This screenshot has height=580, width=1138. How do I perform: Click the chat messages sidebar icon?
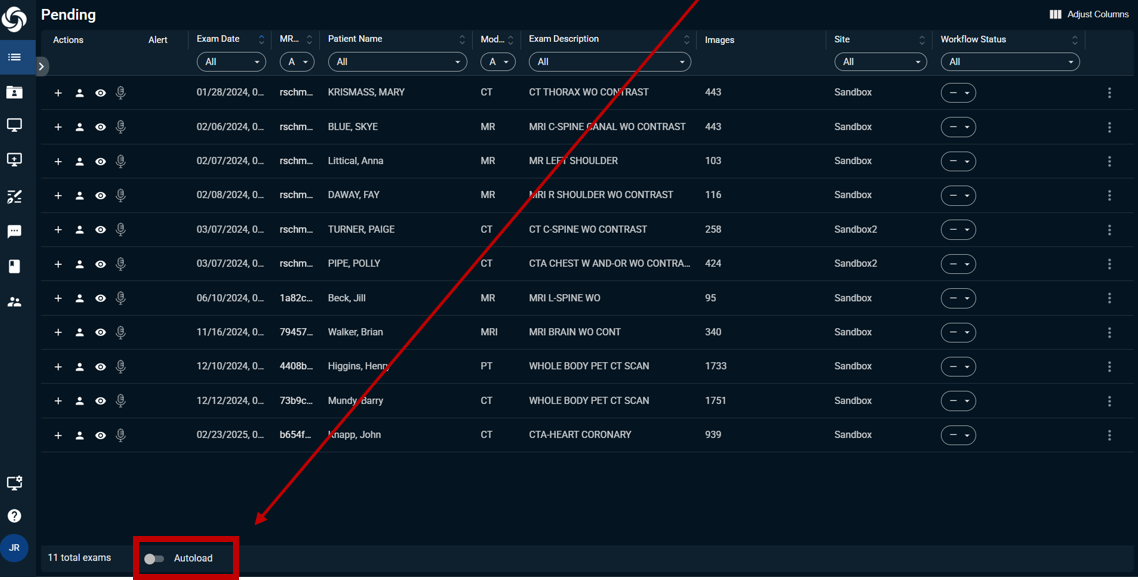14,231
